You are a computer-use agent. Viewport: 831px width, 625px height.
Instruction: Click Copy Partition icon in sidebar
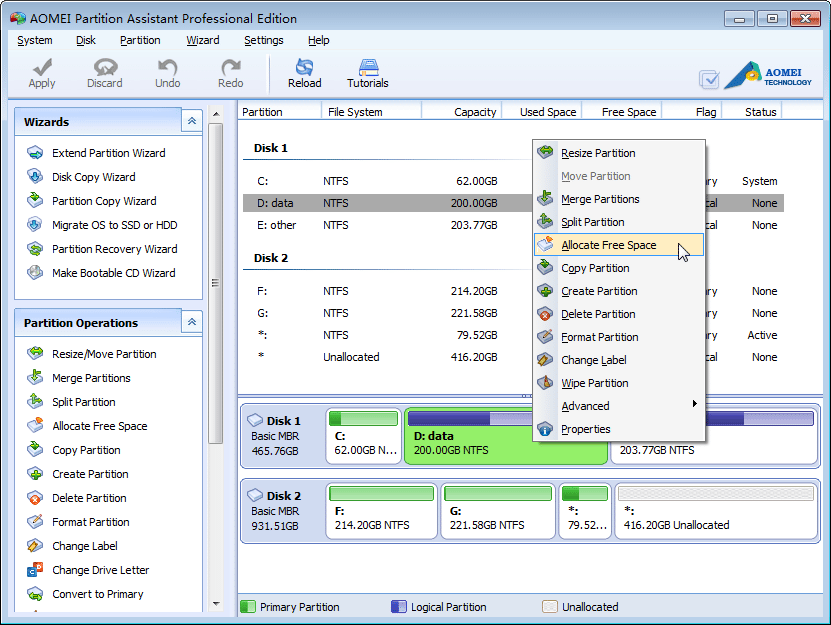[x=35, y=450]
